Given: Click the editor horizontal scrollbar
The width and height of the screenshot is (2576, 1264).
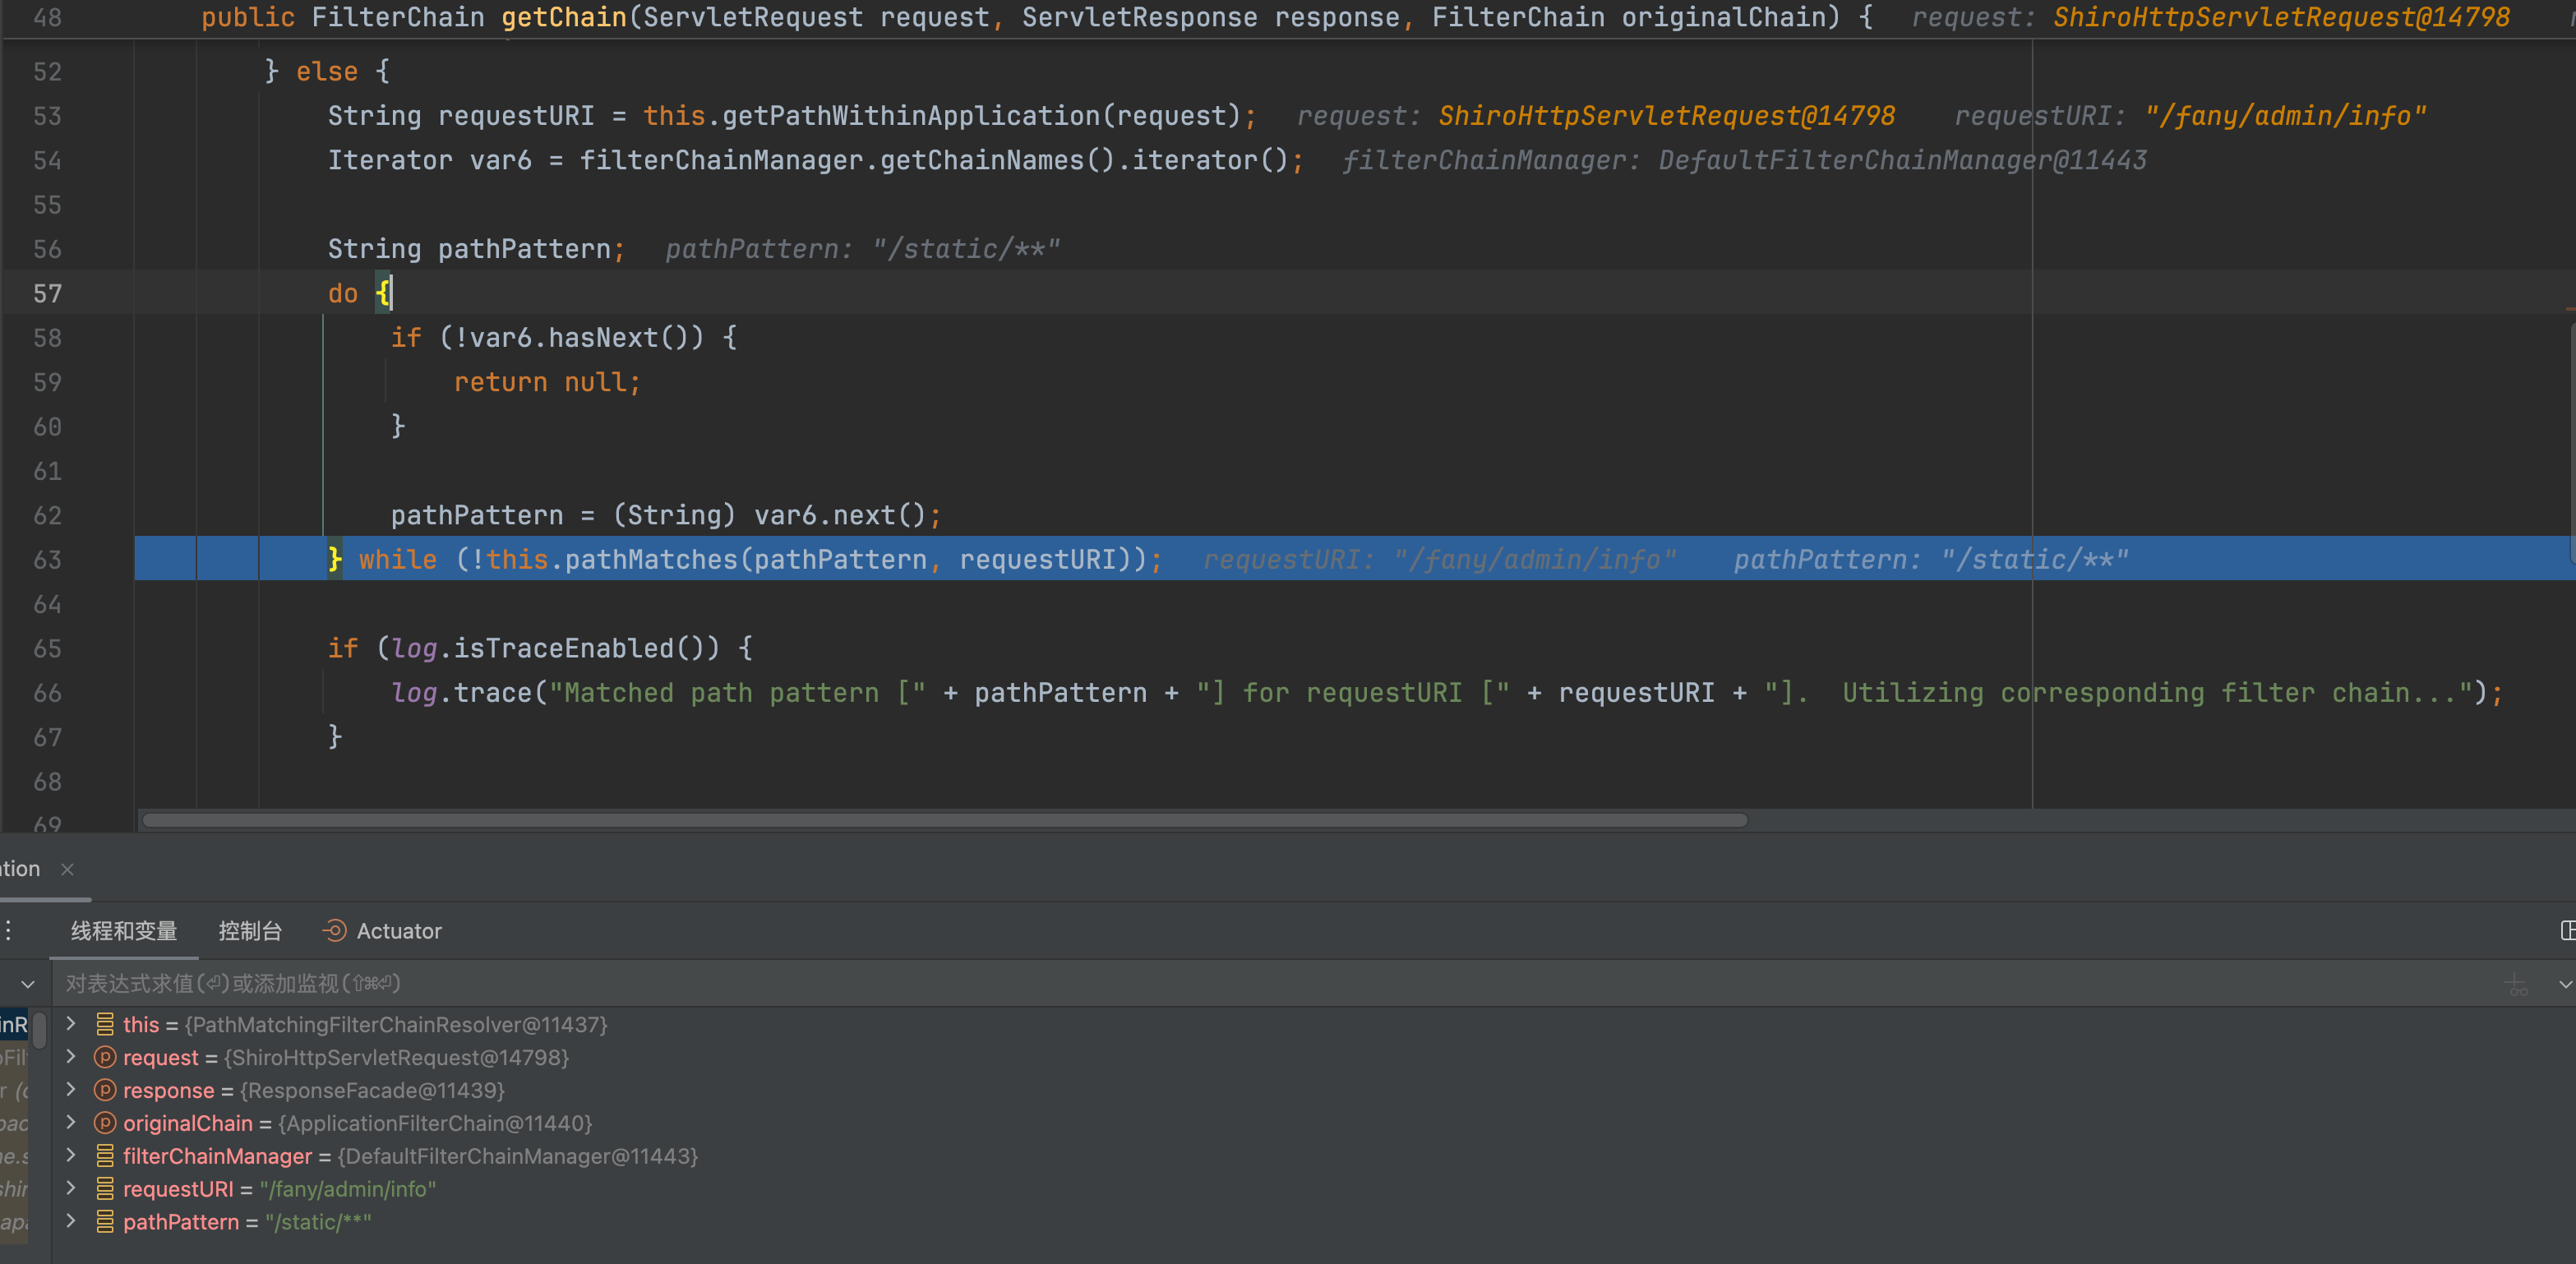Looking at the screenshot, I should (x=944, y=820).
